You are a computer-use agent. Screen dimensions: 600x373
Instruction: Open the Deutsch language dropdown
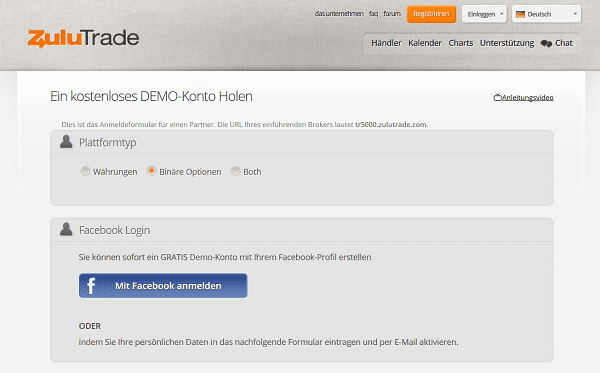(x=546, y=14)
